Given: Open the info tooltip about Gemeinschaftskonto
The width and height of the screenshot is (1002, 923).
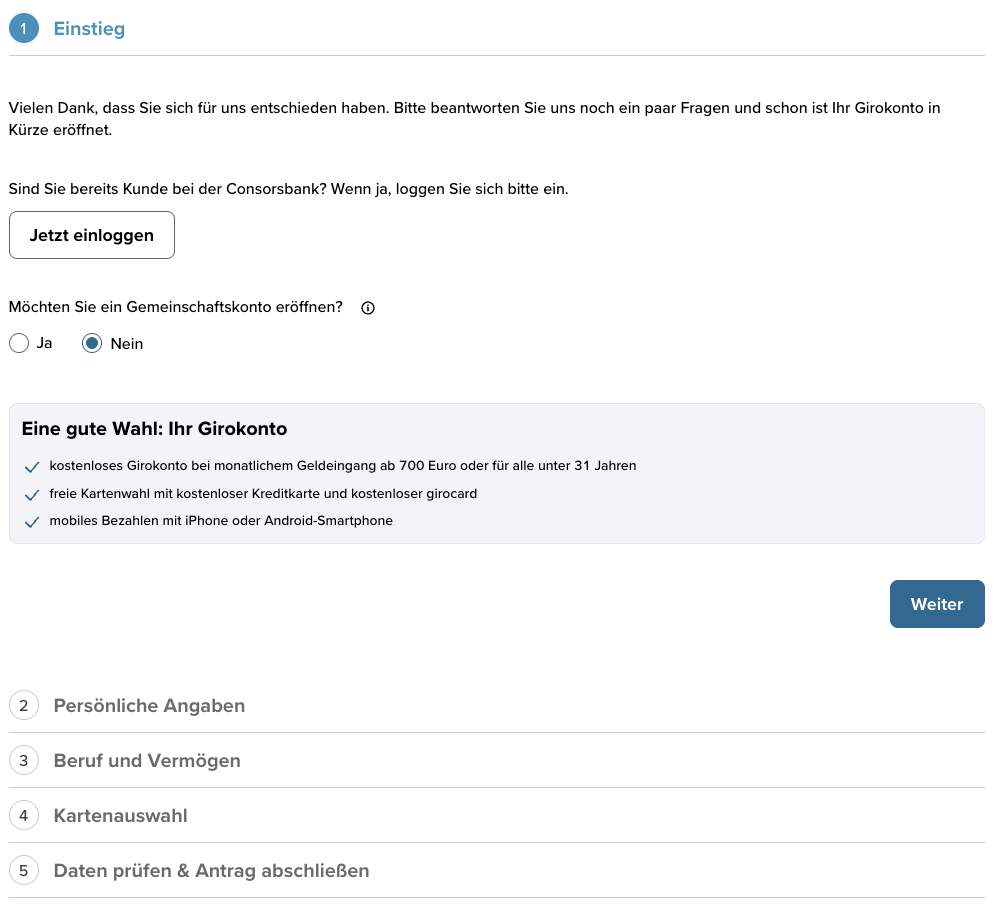Looking at the screenshot, I should tap(368, 307).
